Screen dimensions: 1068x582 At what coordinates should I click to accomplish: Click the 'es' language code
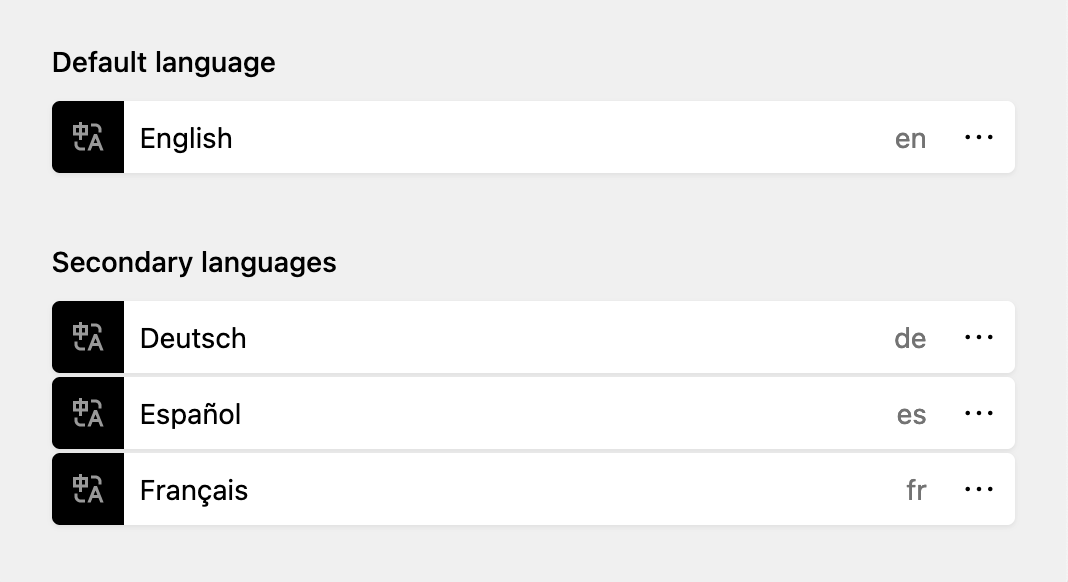(911, 415)
